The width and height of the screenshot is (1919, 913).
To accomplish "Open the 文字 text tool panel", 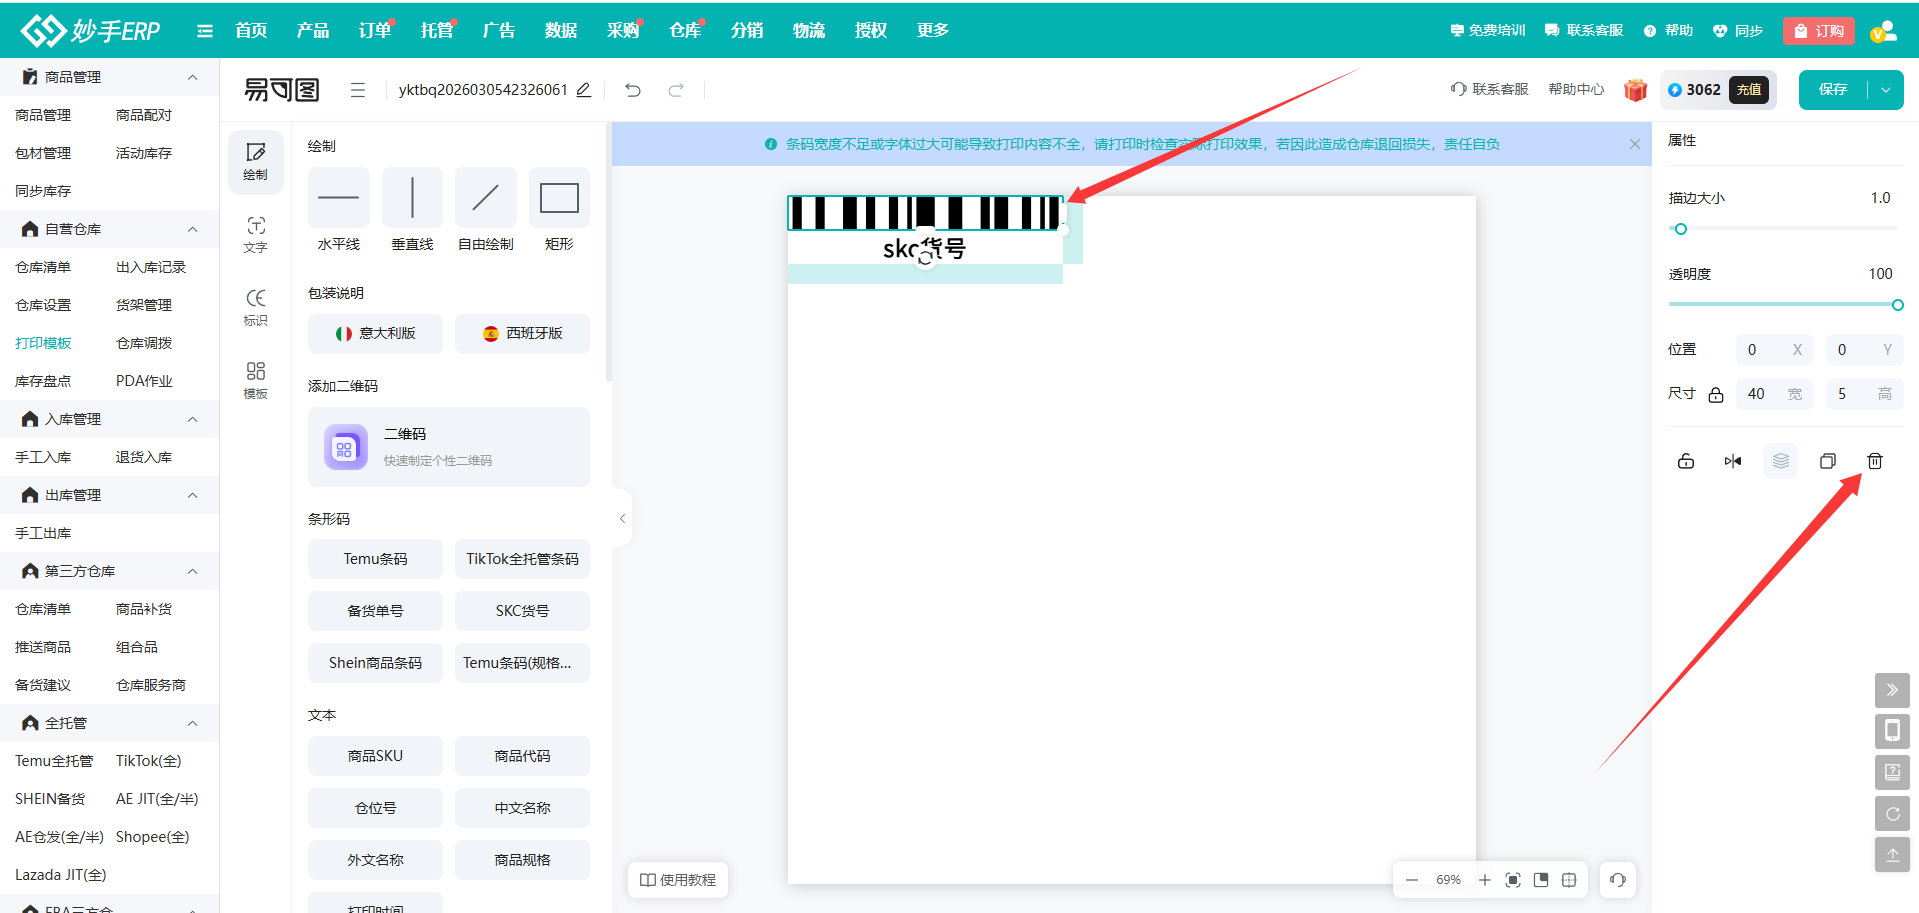I will pos(256,234).
